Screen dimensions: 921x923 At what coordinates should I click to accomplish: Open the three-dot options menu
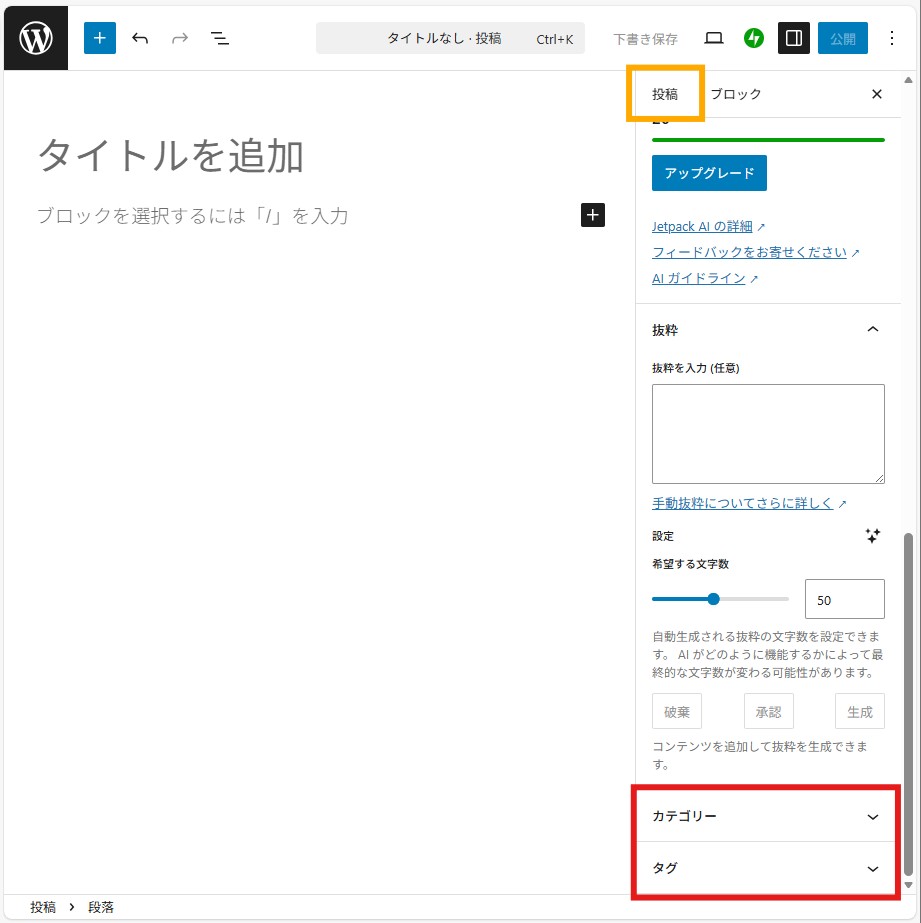(892, 38)
